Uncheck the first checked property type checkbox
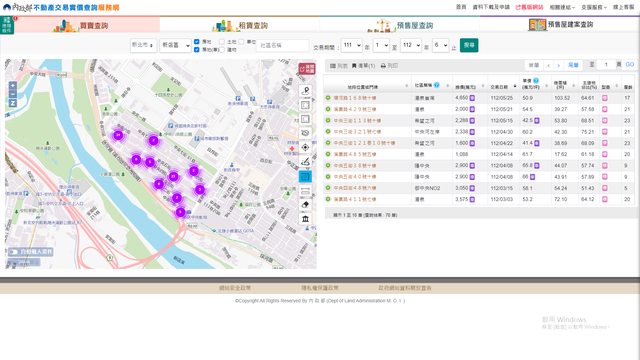 tap(197, 42)
